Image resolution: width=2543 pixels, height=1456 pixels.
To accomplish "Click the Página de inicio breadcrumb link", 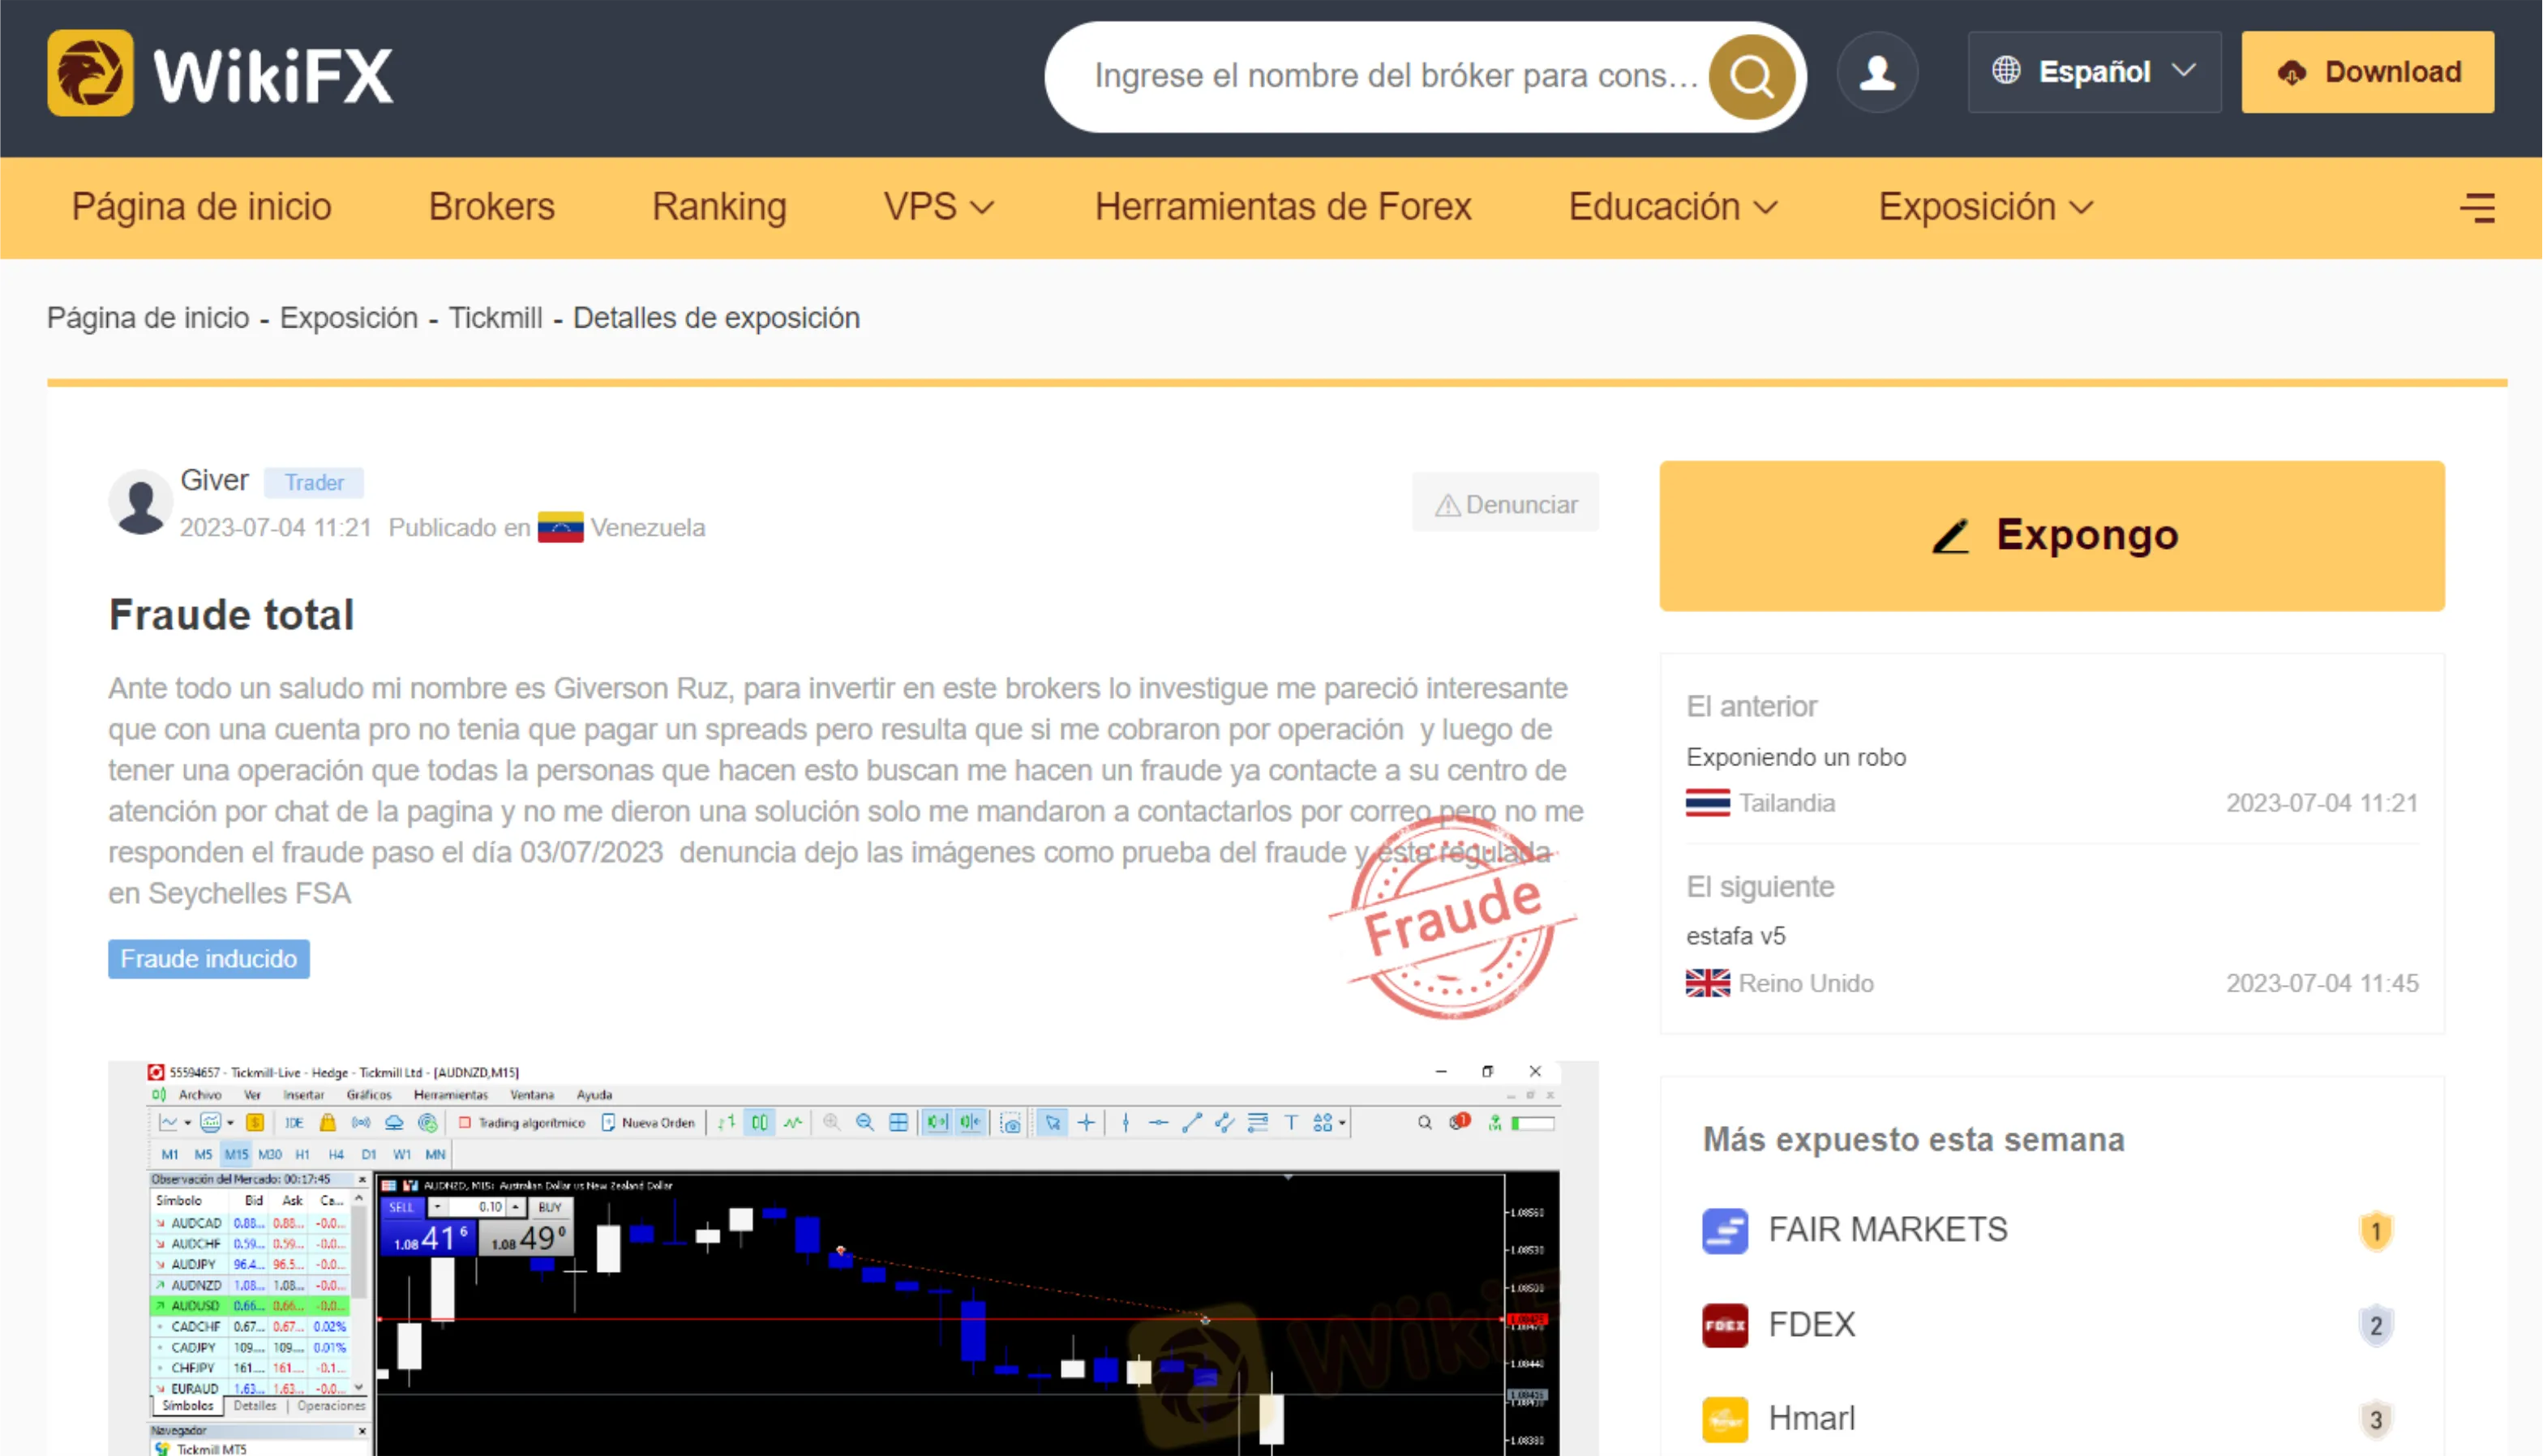I will (x=148, y=318).
